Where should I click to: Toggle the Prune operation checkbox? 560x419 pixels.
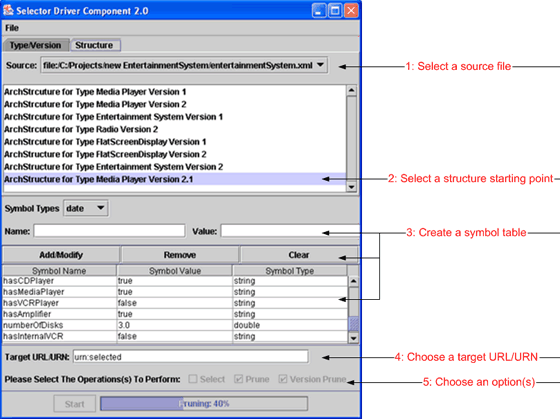click(x=238, y=379)
